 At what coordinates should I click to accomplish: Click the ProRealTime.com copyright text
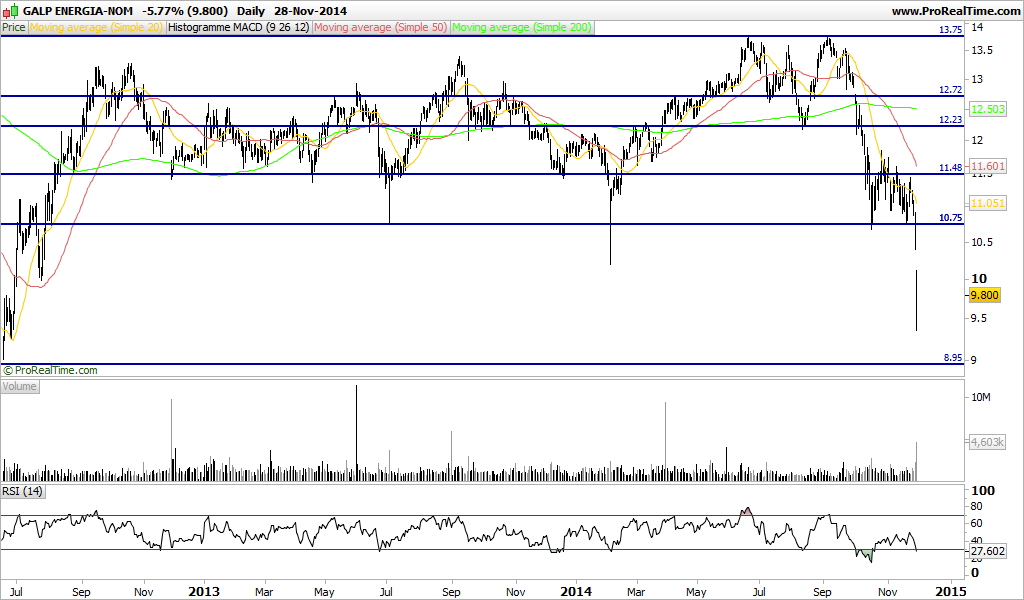[50, 370]
